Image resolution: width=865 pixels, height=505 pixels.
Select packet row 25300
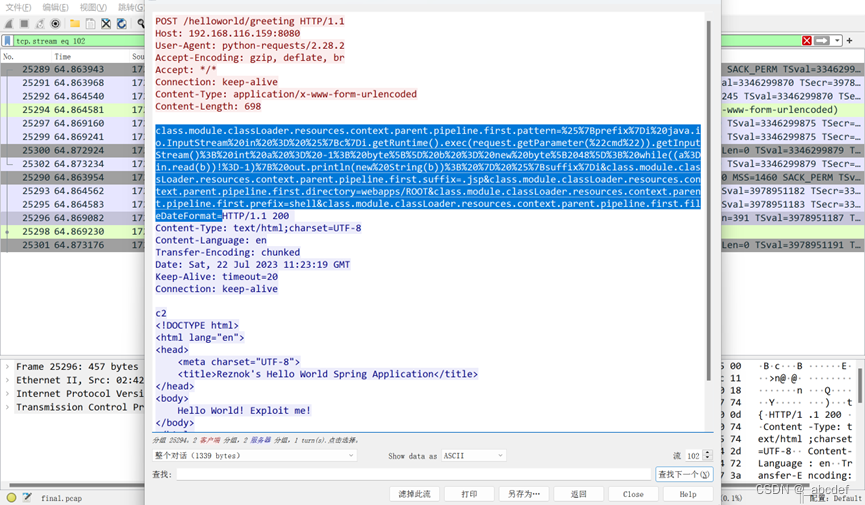73,150
